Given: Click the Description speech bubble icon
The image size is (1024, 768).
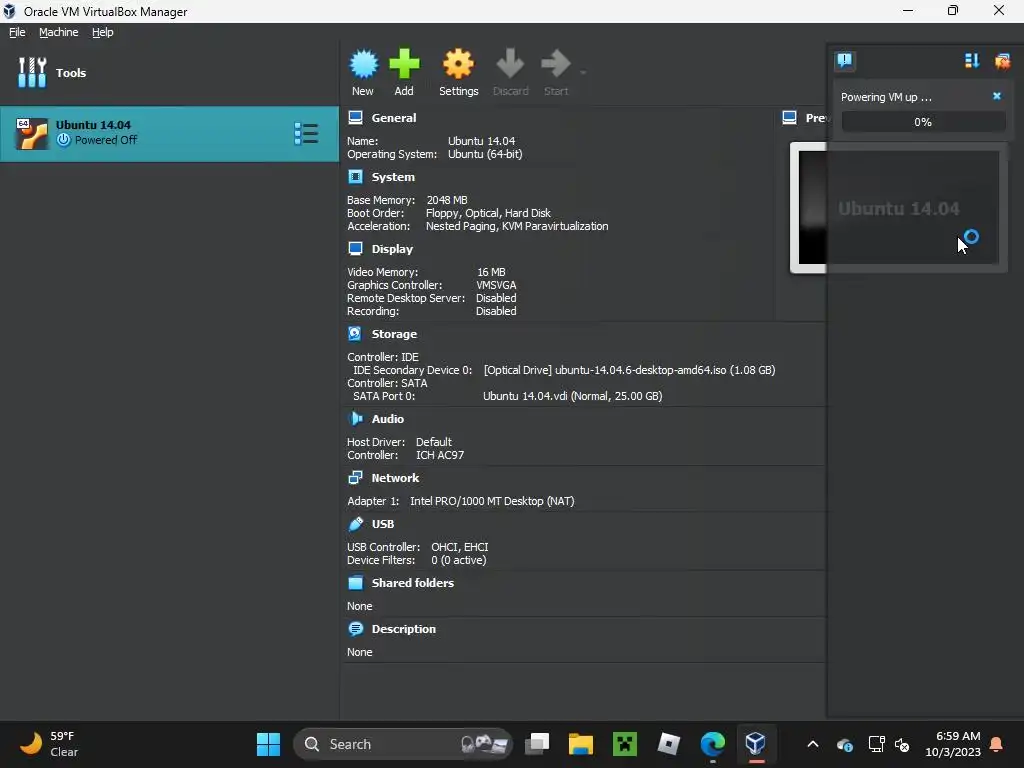Looking at the screenshot, I should coord(355,628).
